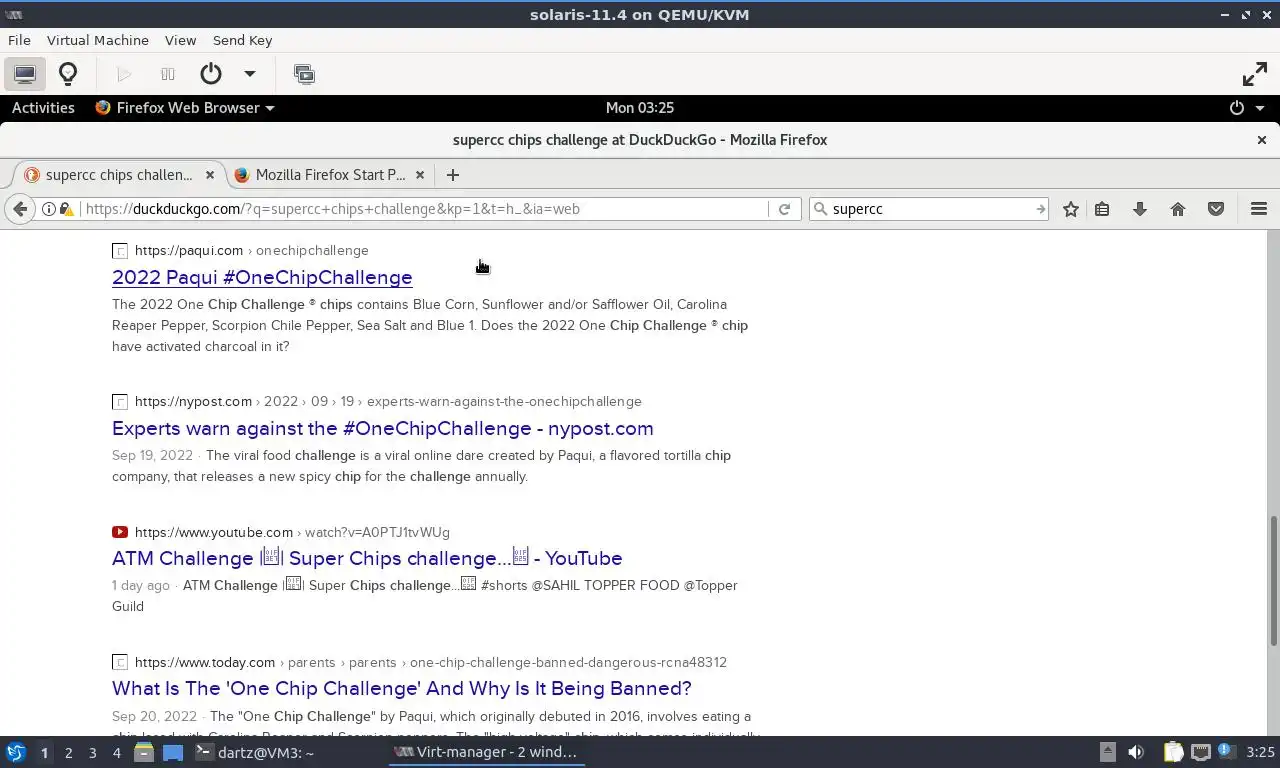Open the manage VM snapshots icon
This screenshot has width=1280, height=768.
304,74
